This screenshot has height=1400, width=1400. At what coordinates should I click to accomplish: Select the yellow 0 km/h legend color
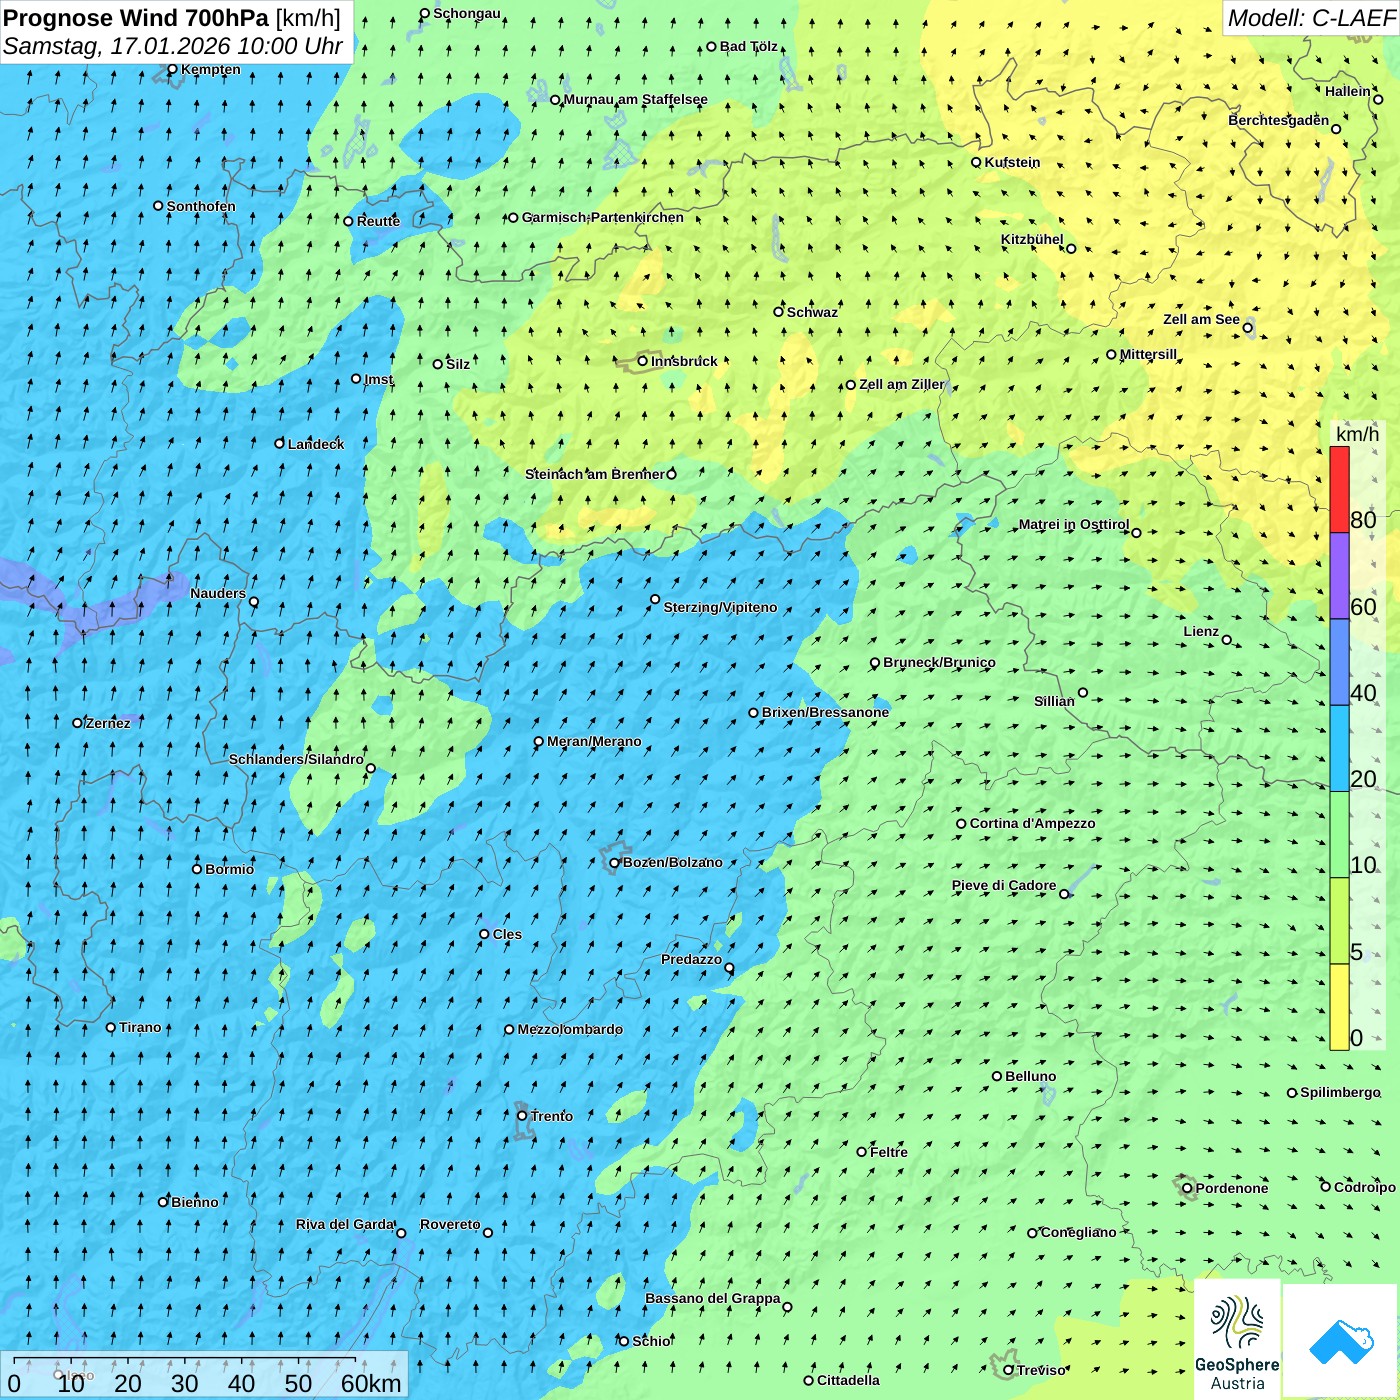click(x=1339, y=1007)
